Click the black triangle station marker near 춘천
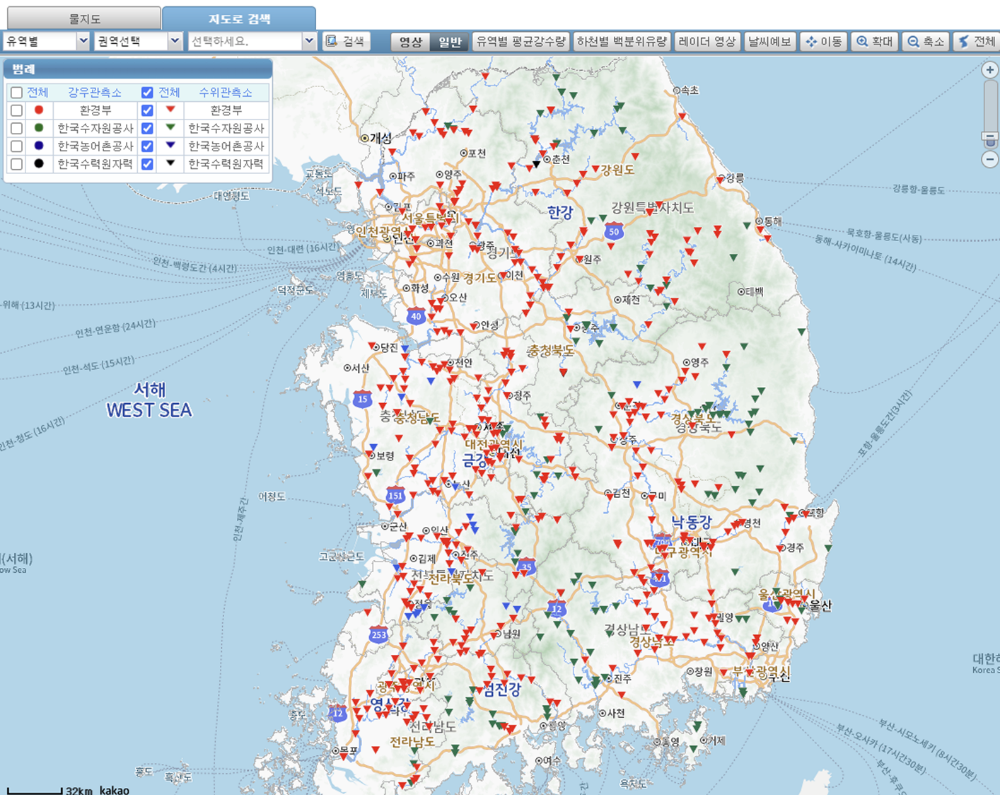1000x795 pixels. coord(536,164)
